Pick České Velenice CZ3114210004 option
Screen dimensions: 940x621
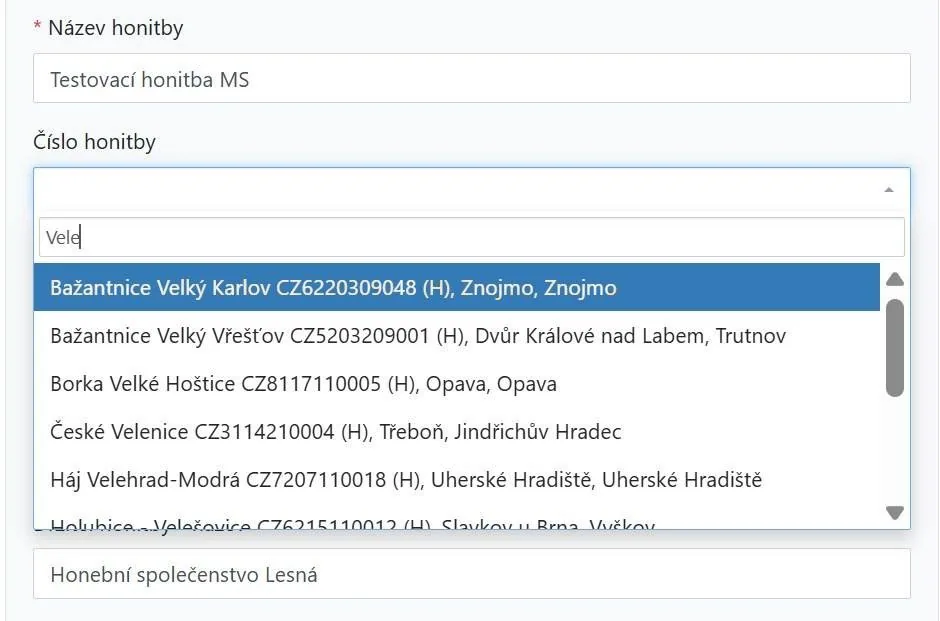tap(457, 432)
